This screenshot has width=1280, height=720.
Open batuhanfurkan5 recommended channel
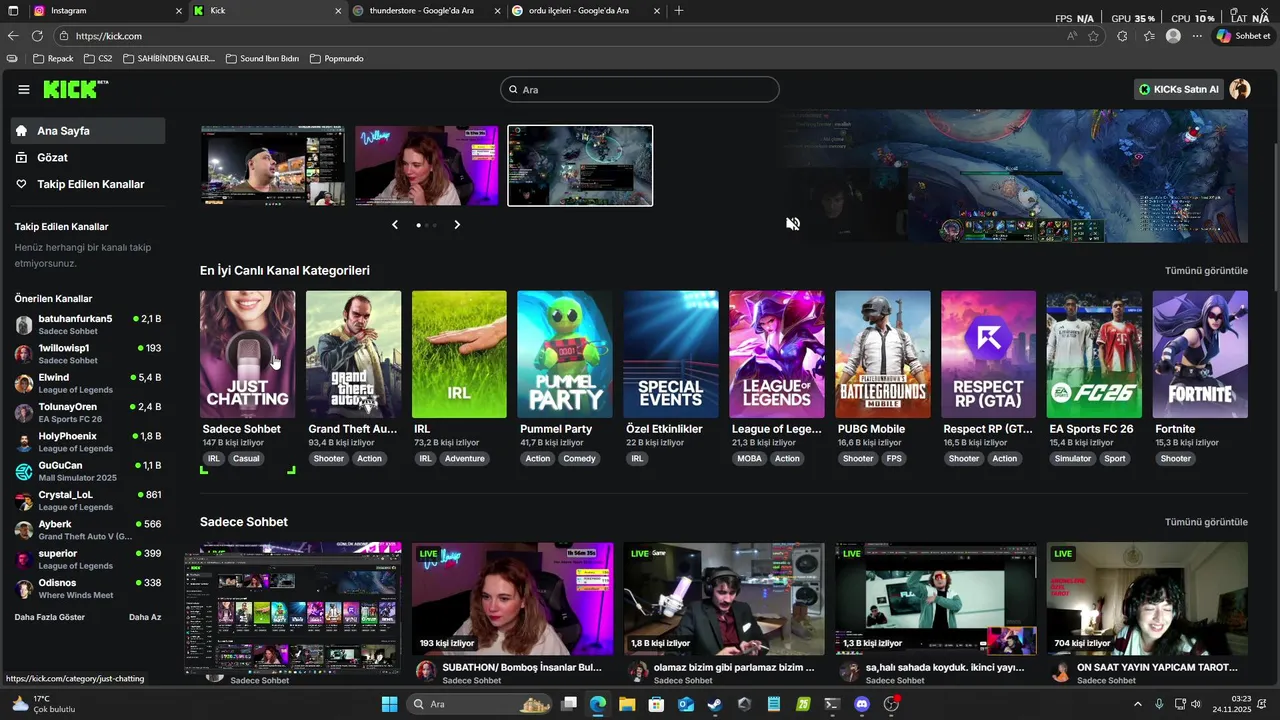tap(88, 325)
